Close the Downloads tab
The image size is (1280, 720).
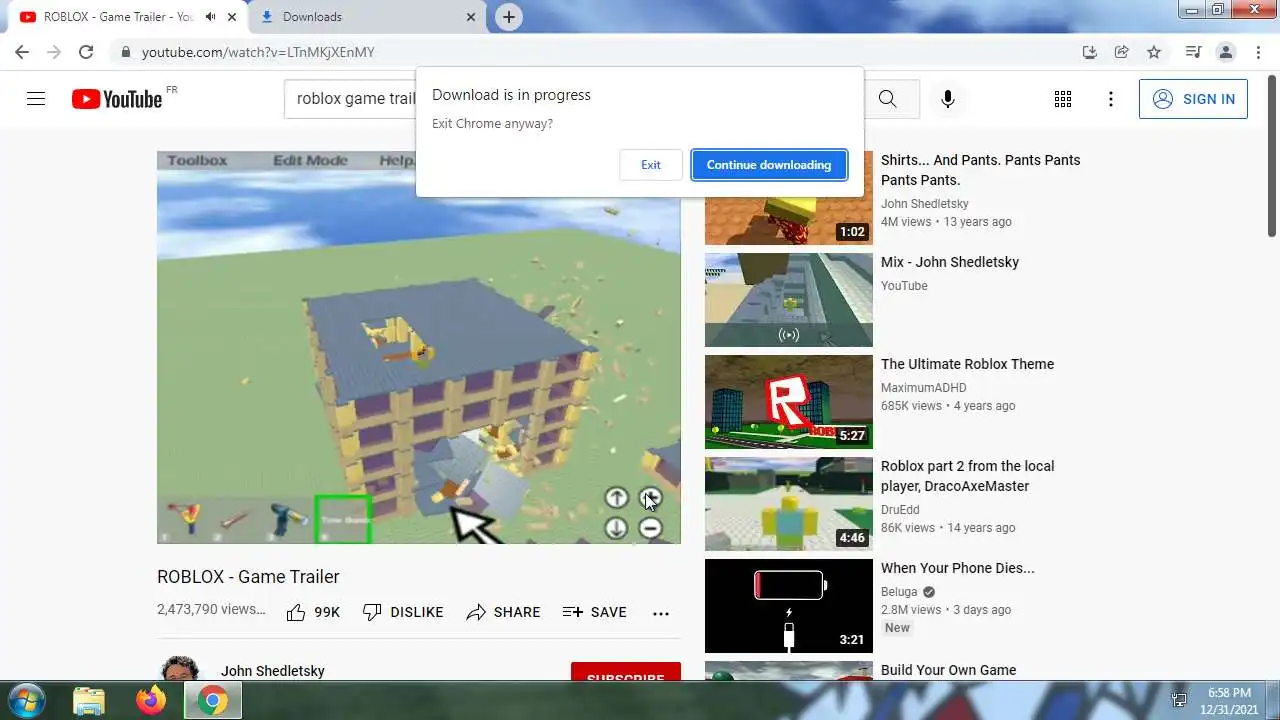coord(472,17)
